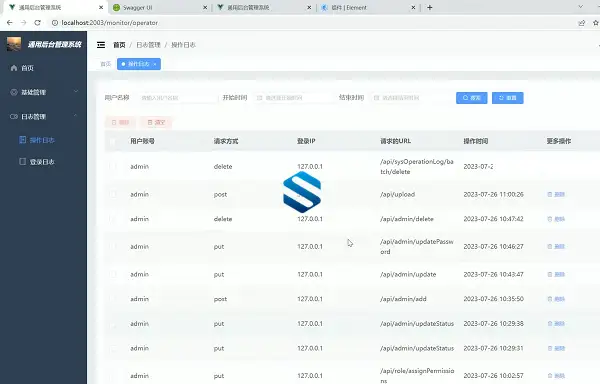Close the 操作日志 page tag
Viewport: 600px width, 384px height.
[x=155, y=64]
